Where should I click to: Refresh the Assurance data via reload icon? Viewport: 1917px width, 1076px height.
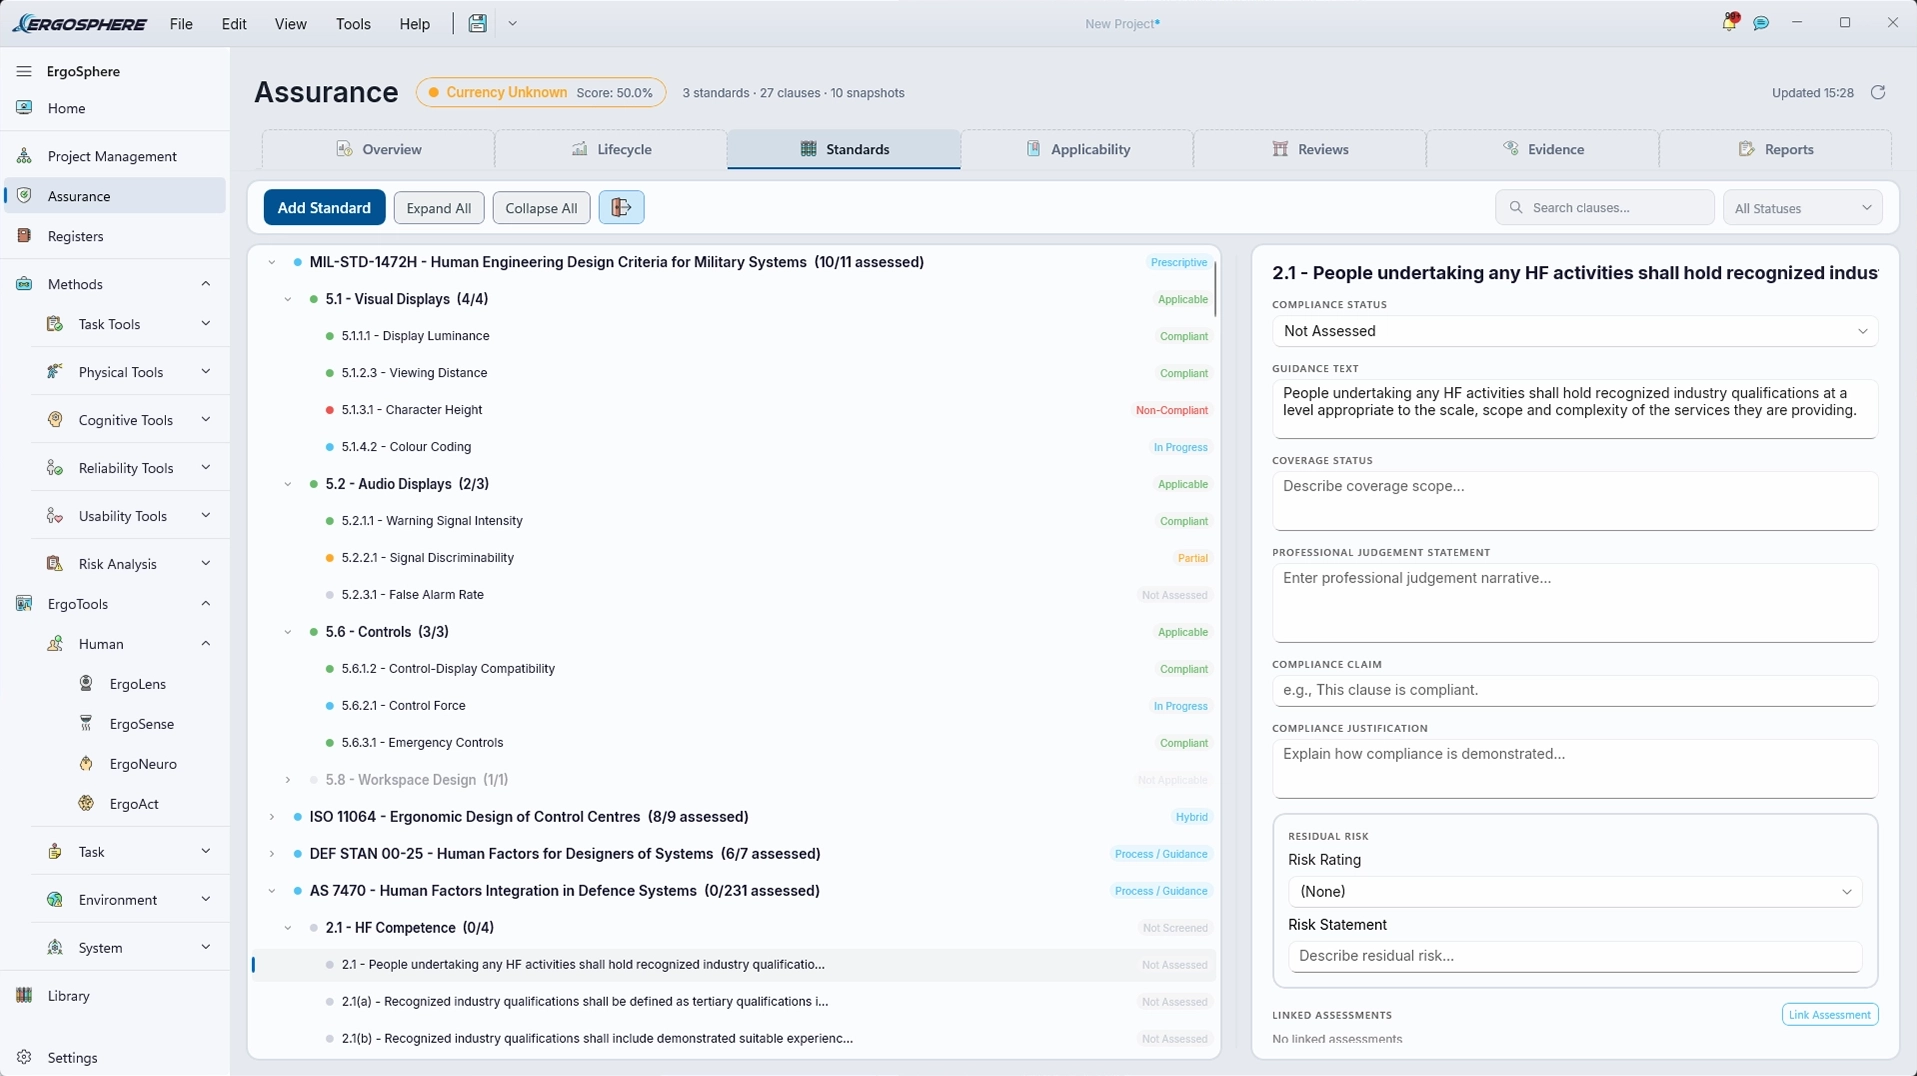[1878, 92]
